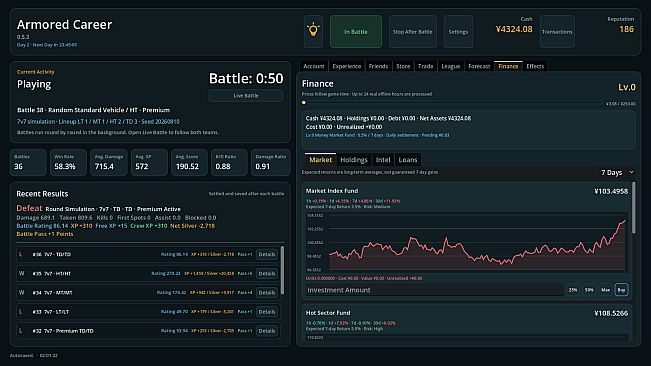Click the Armored Career title

pos(64,24)
